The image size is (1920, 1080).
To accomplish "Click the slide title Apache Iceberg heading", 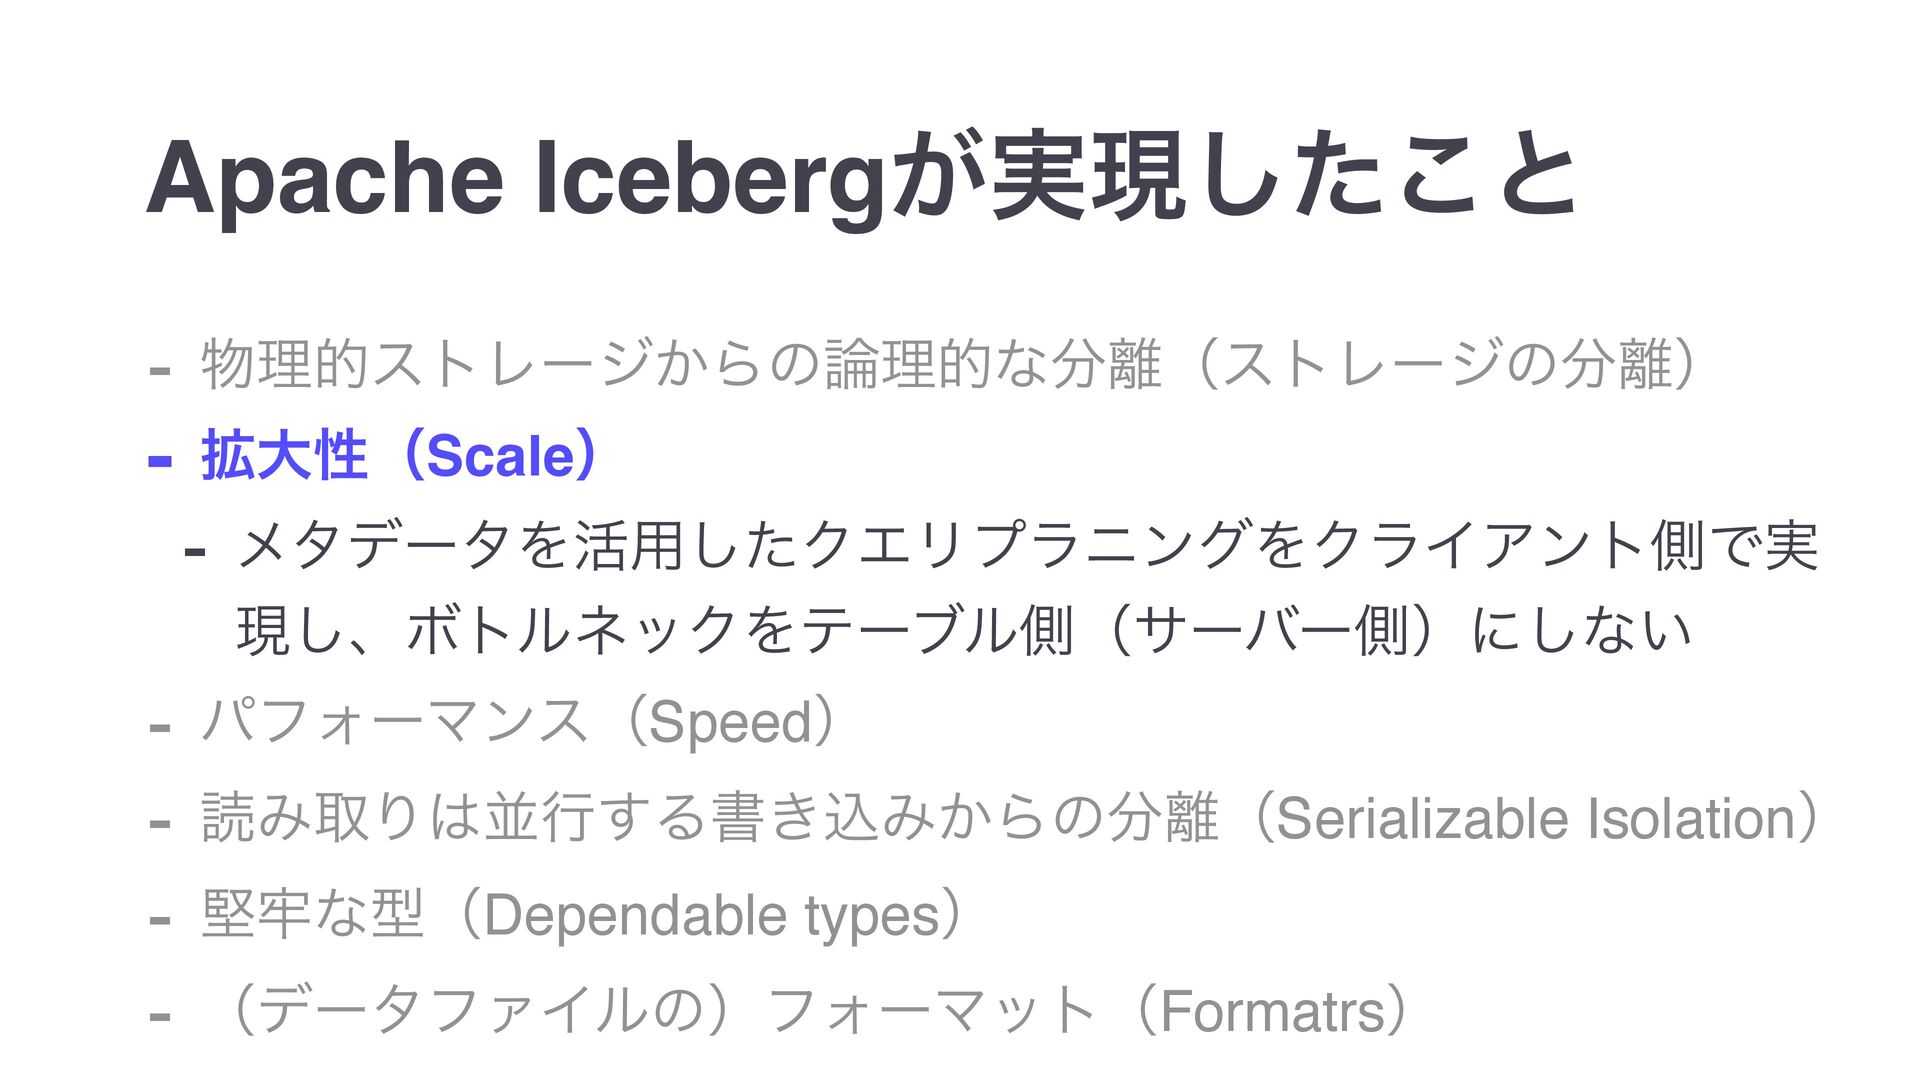I will pyautogui.click(x=861, y=179).
